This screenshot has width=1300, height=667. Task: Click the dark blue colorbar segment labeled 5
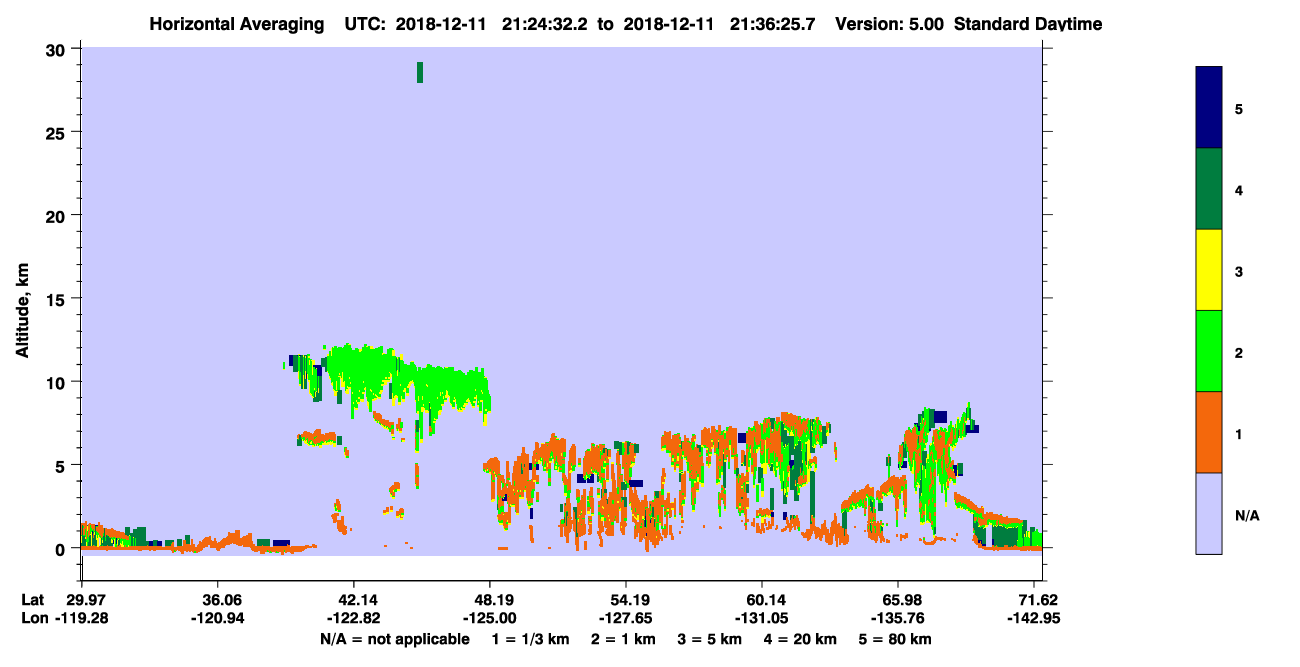point(1209,108)
